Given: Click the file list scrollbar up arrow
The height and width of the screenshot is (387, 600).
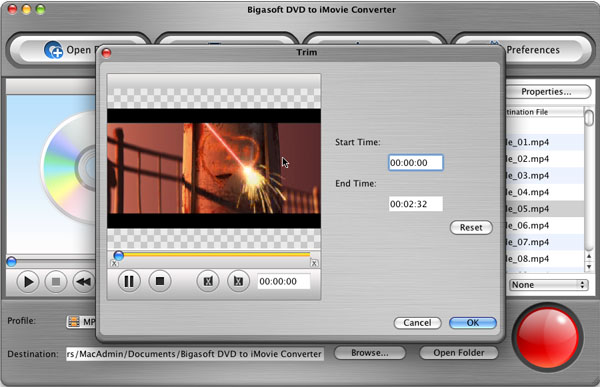Looking at the screenshot, I should coord(589,256).
